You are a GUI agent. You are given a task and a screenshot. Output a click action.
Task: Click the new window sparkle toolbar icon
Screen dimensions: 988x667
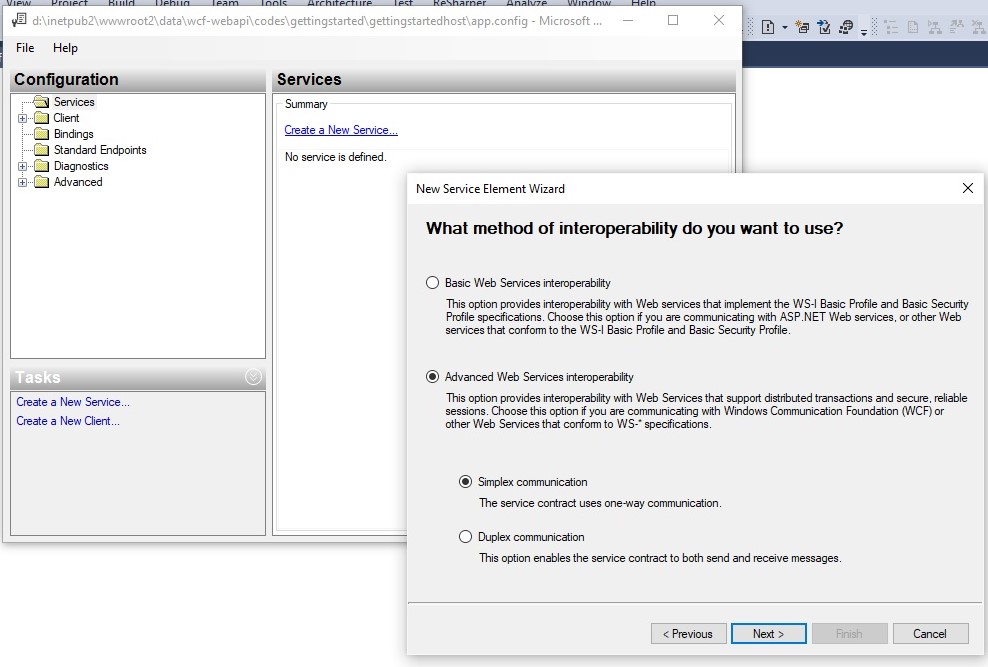click(802, 28)
